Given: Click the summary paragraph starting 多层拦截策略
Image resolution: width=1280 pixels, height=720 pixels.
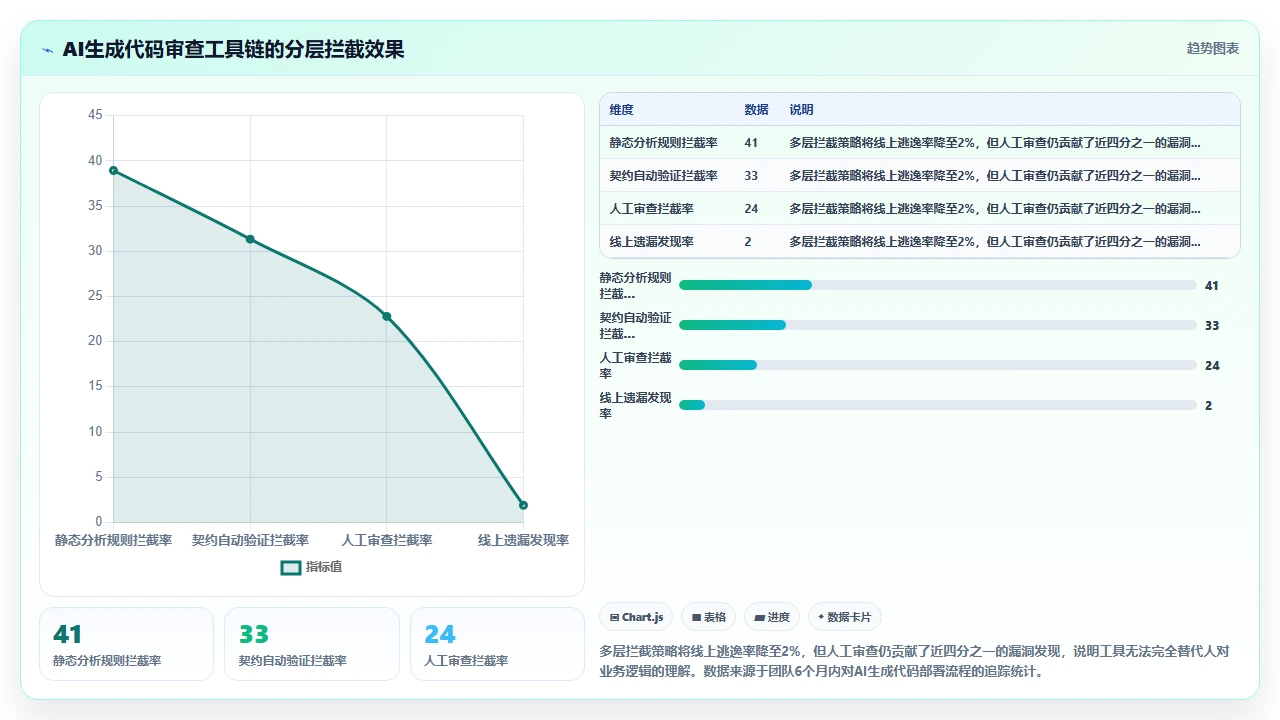Looking at the screenshot, I should coord(914,661).
